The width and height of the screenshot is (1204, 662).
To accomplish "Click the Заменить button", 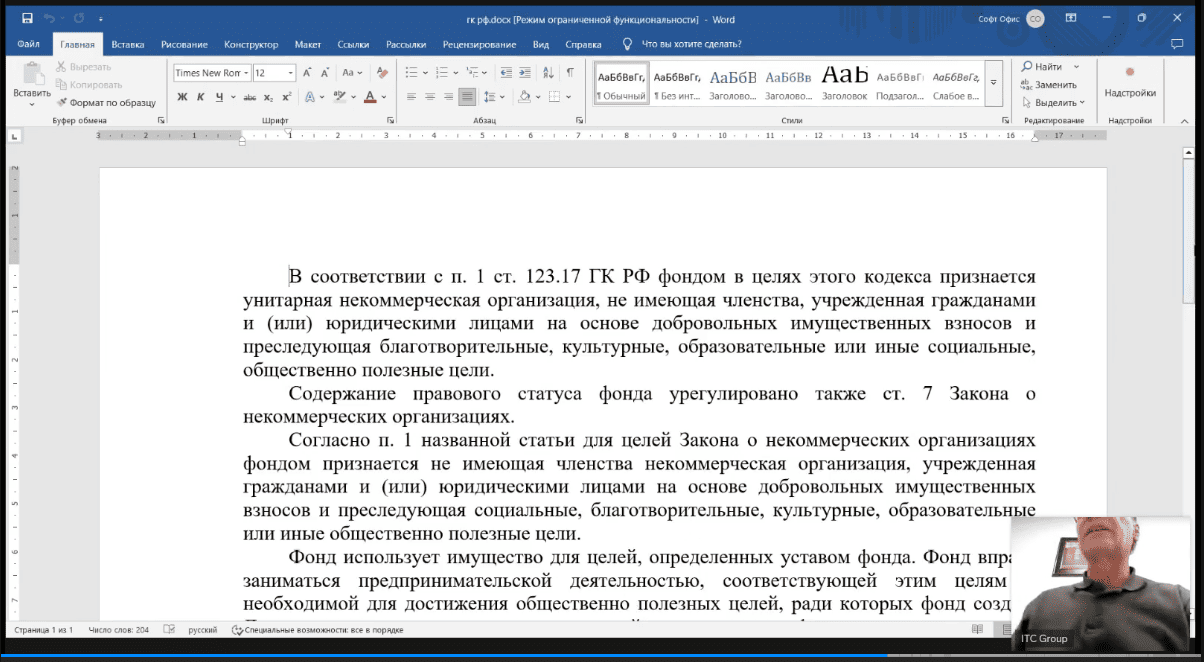I will coord(1049,84).
